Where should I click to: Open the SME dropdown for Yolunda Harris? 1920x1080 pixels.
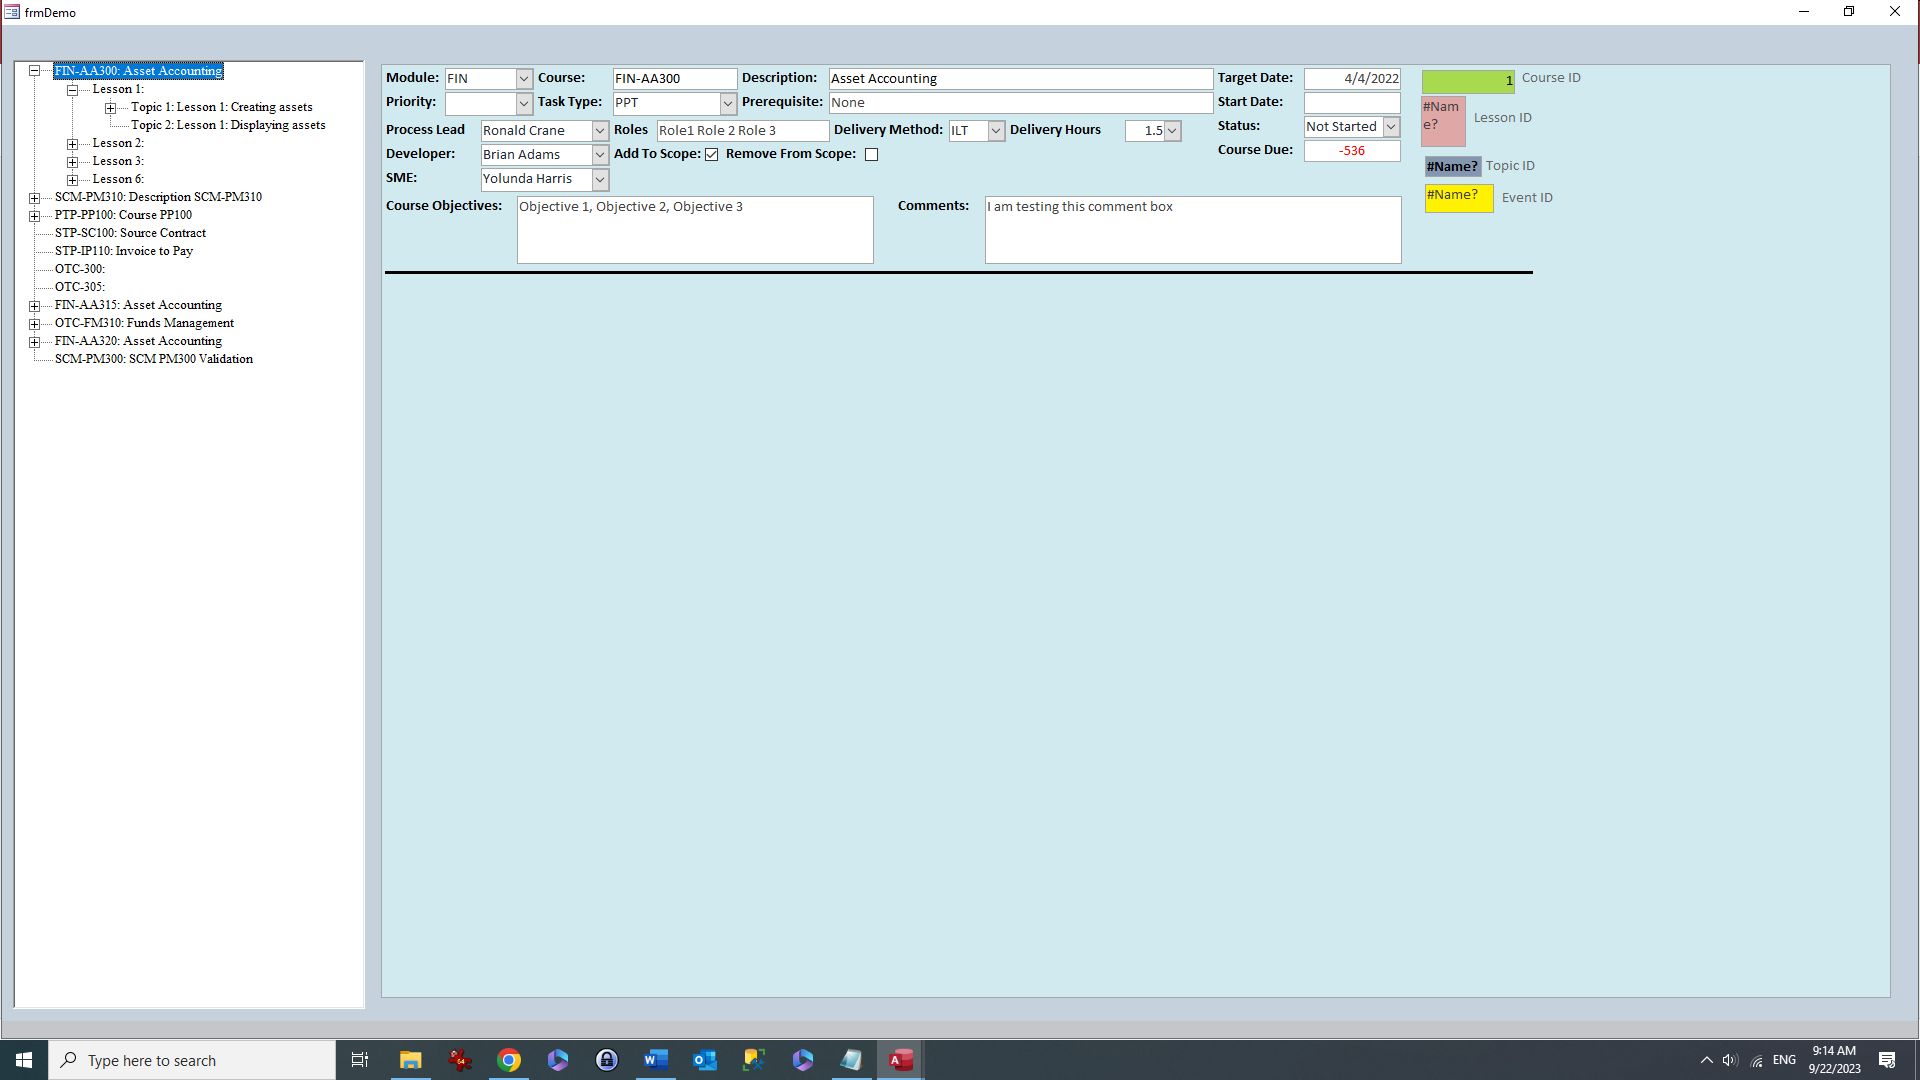600,179
